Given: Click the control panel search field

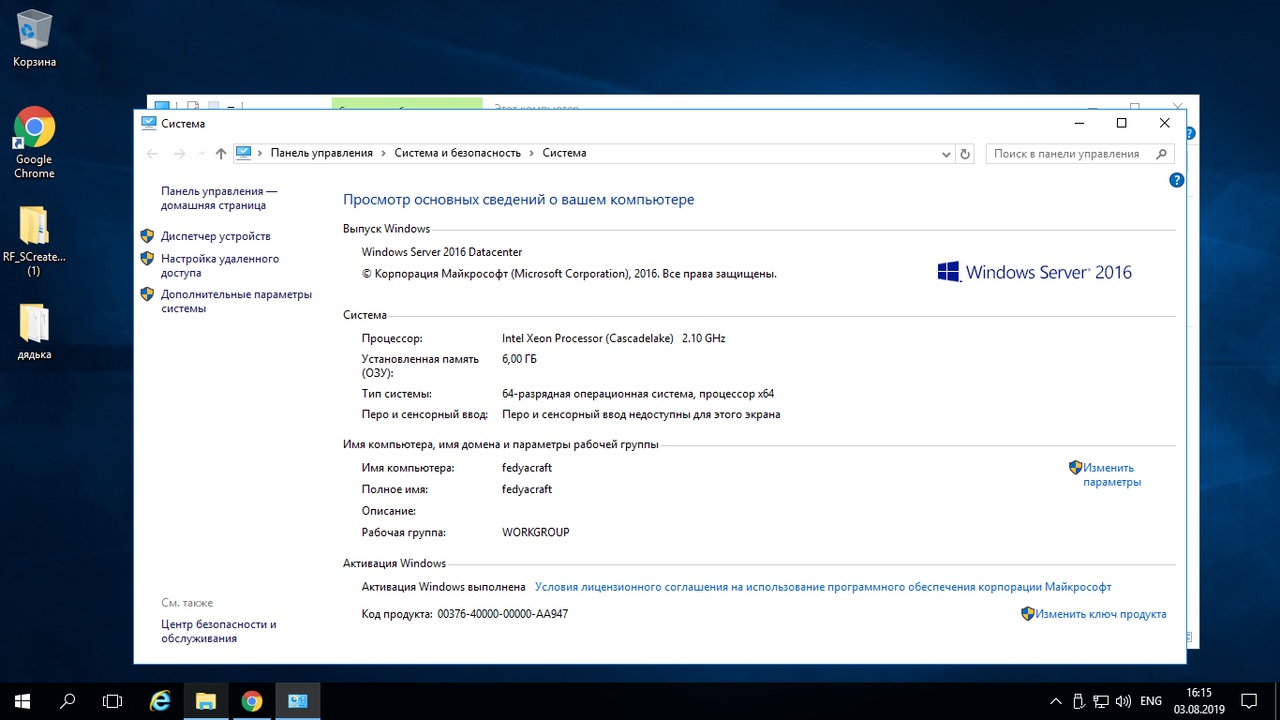Looking at the screenshot, I should click(1066, 154).
